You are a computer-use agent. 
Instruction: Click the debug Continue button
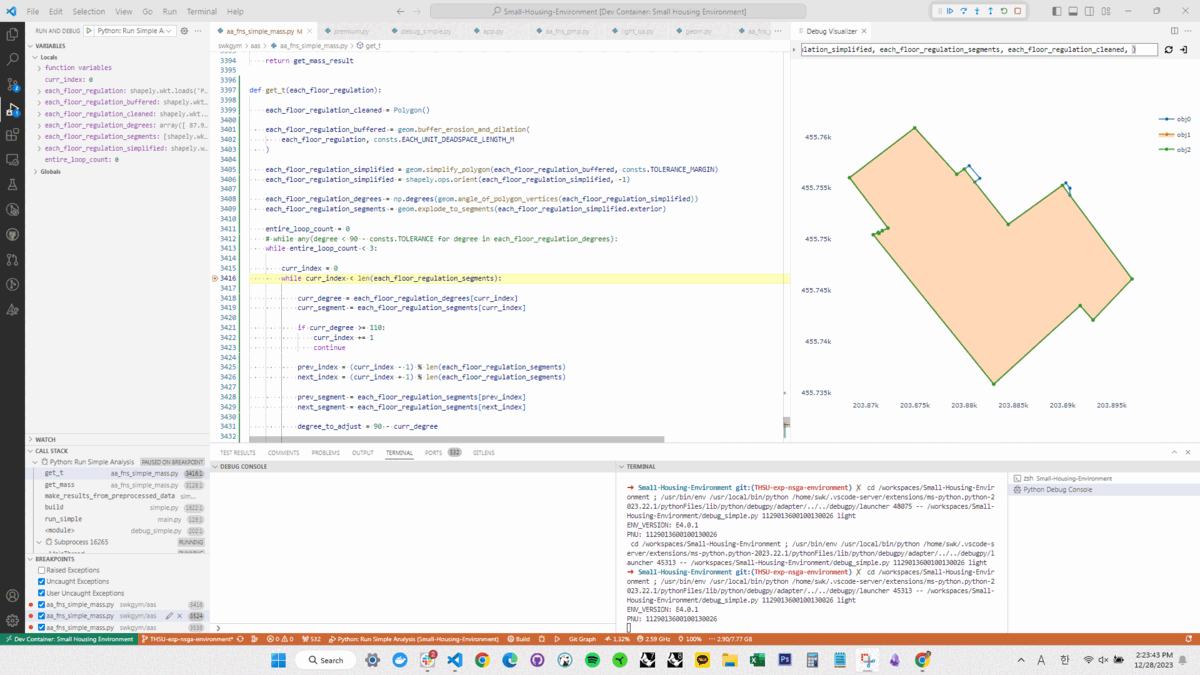pos(951,11)
